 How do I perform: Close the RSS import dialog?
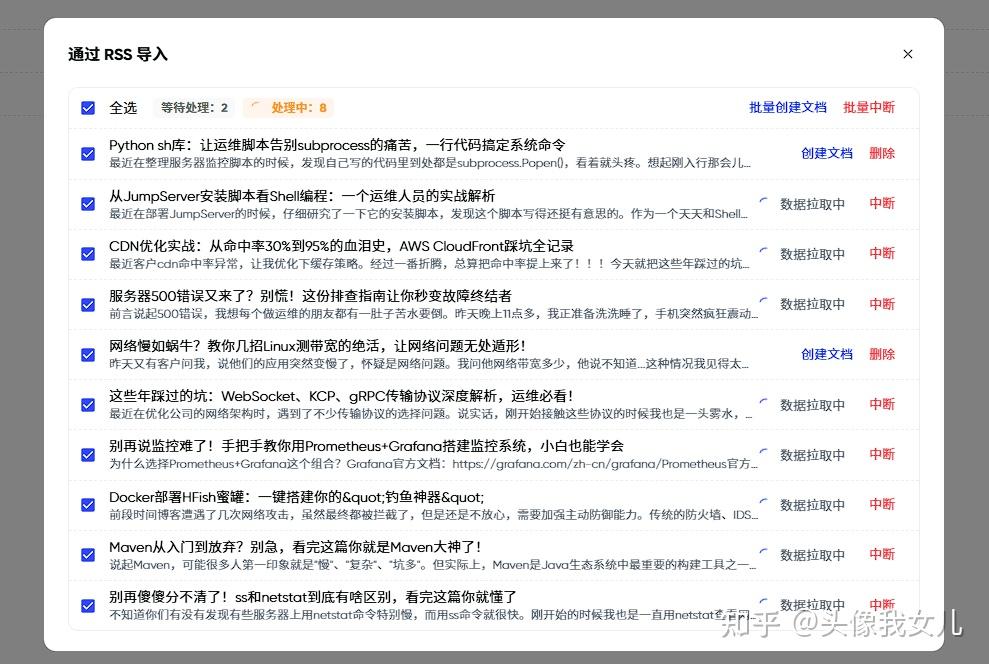coord(907,55)
